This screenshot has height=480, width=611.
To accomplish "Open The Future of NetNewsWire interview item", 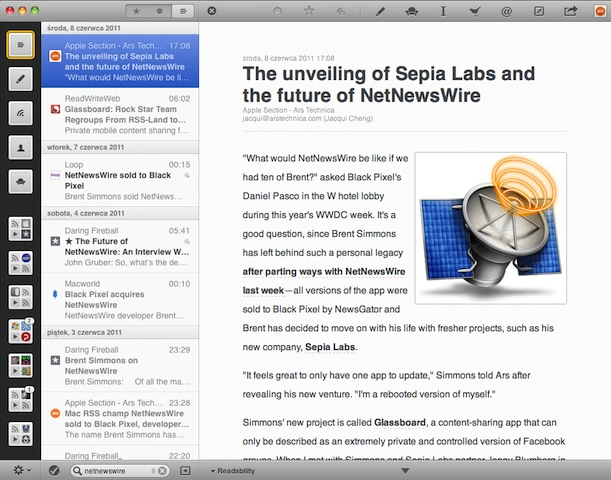I will [120, 246].
